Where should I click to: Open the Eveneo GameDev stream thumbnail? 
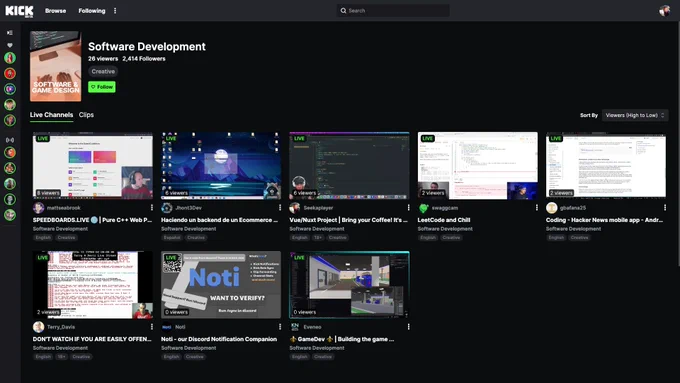point(349,285)
